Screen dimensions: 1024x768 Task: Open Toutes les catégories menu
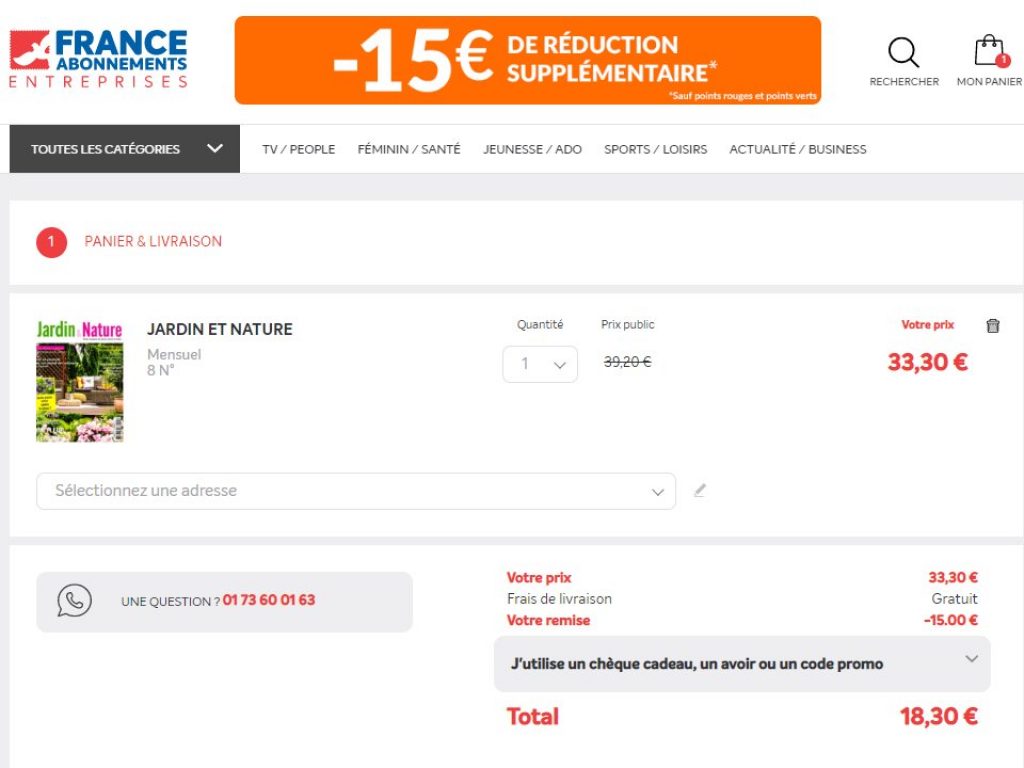tap(125, 149)
